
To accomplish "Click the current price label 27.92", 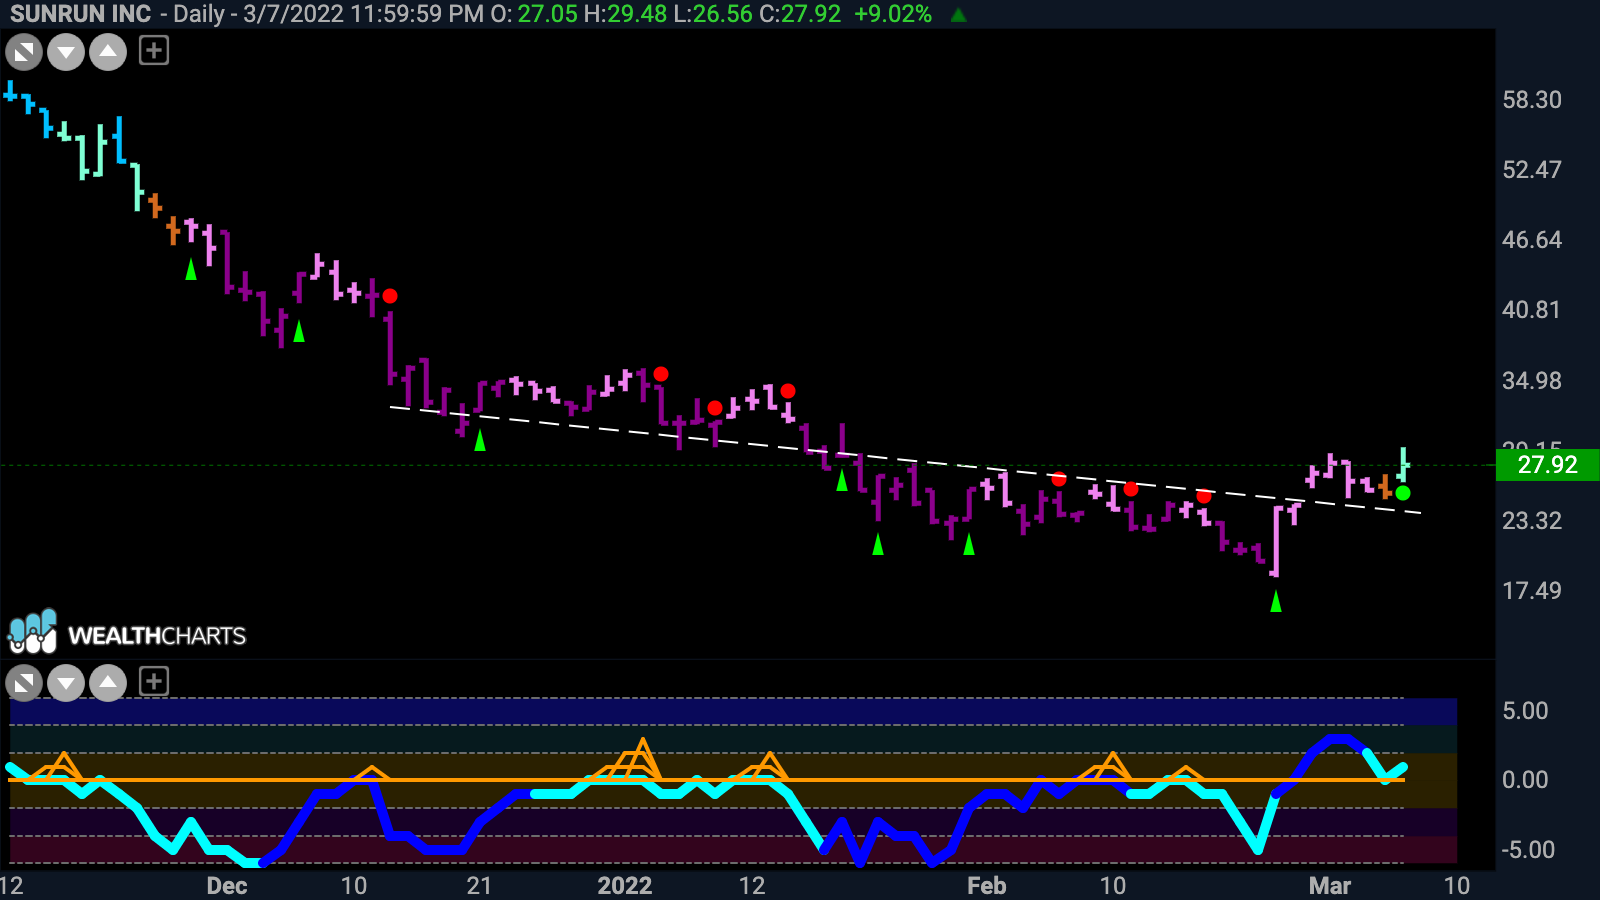I will (1547, 465).
